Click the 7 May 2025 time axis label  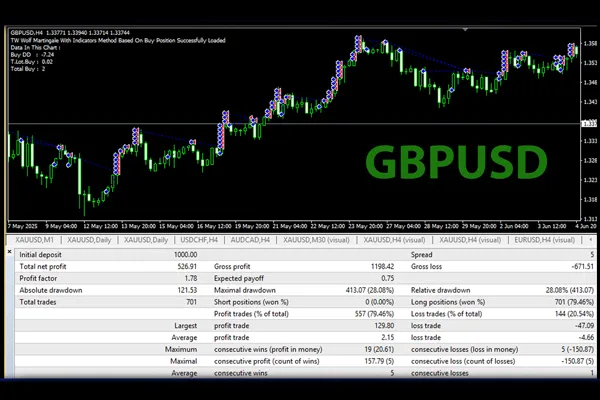[23, 226]
